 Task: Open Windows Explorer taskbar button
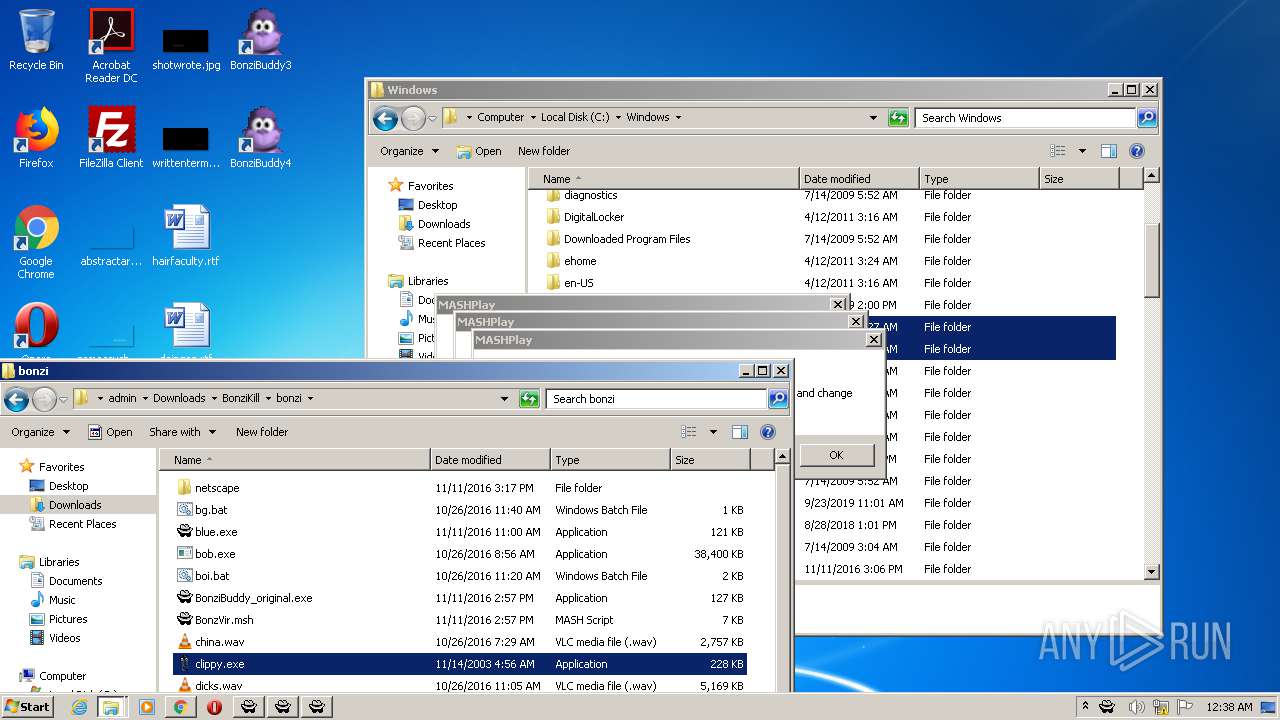click(x=111, y=707)
